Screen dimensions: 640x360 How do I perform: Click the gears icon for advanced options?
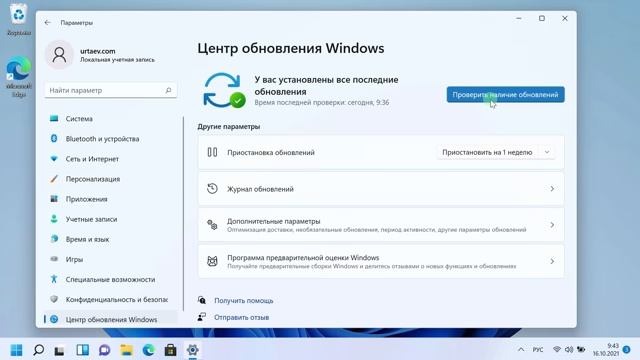coord(212,225)
